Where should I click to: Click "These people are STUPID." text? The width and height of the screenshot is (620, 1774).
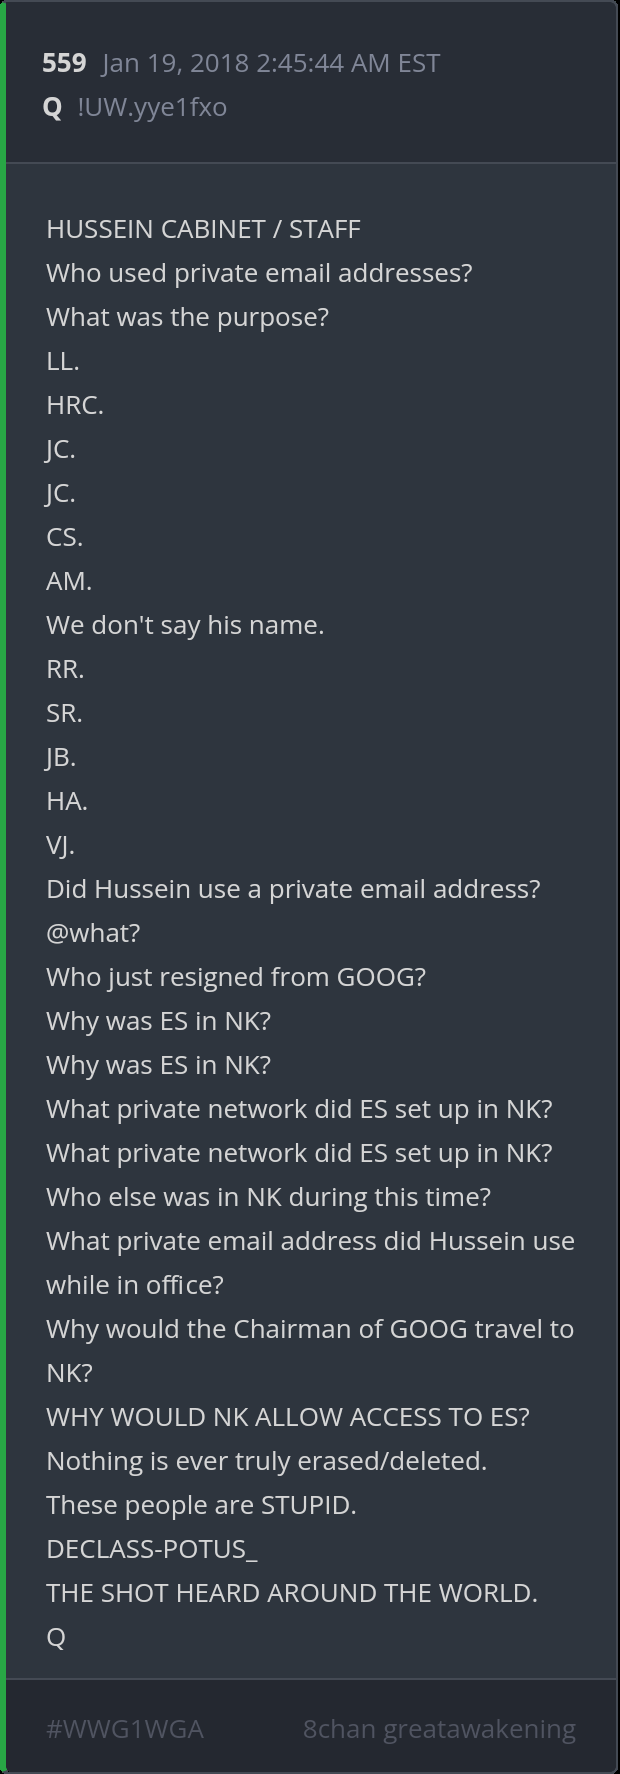[201, 1505]
